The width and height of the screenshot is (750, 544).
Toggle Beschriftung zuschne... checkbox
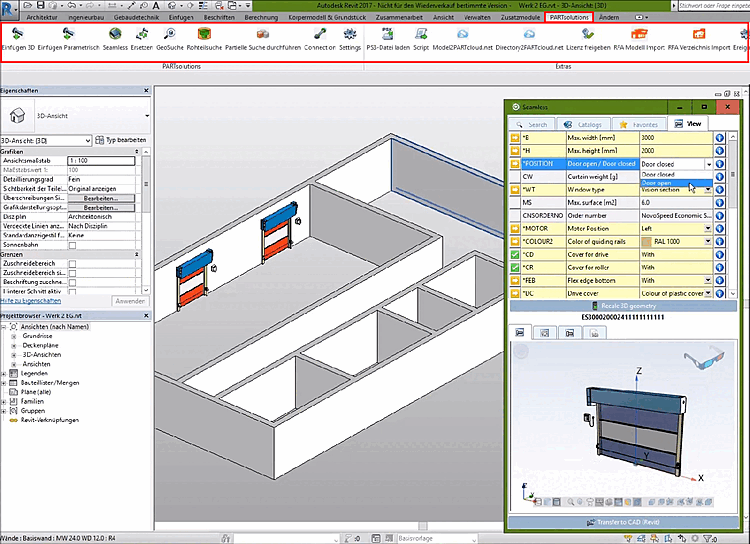(x=72, y=282)
